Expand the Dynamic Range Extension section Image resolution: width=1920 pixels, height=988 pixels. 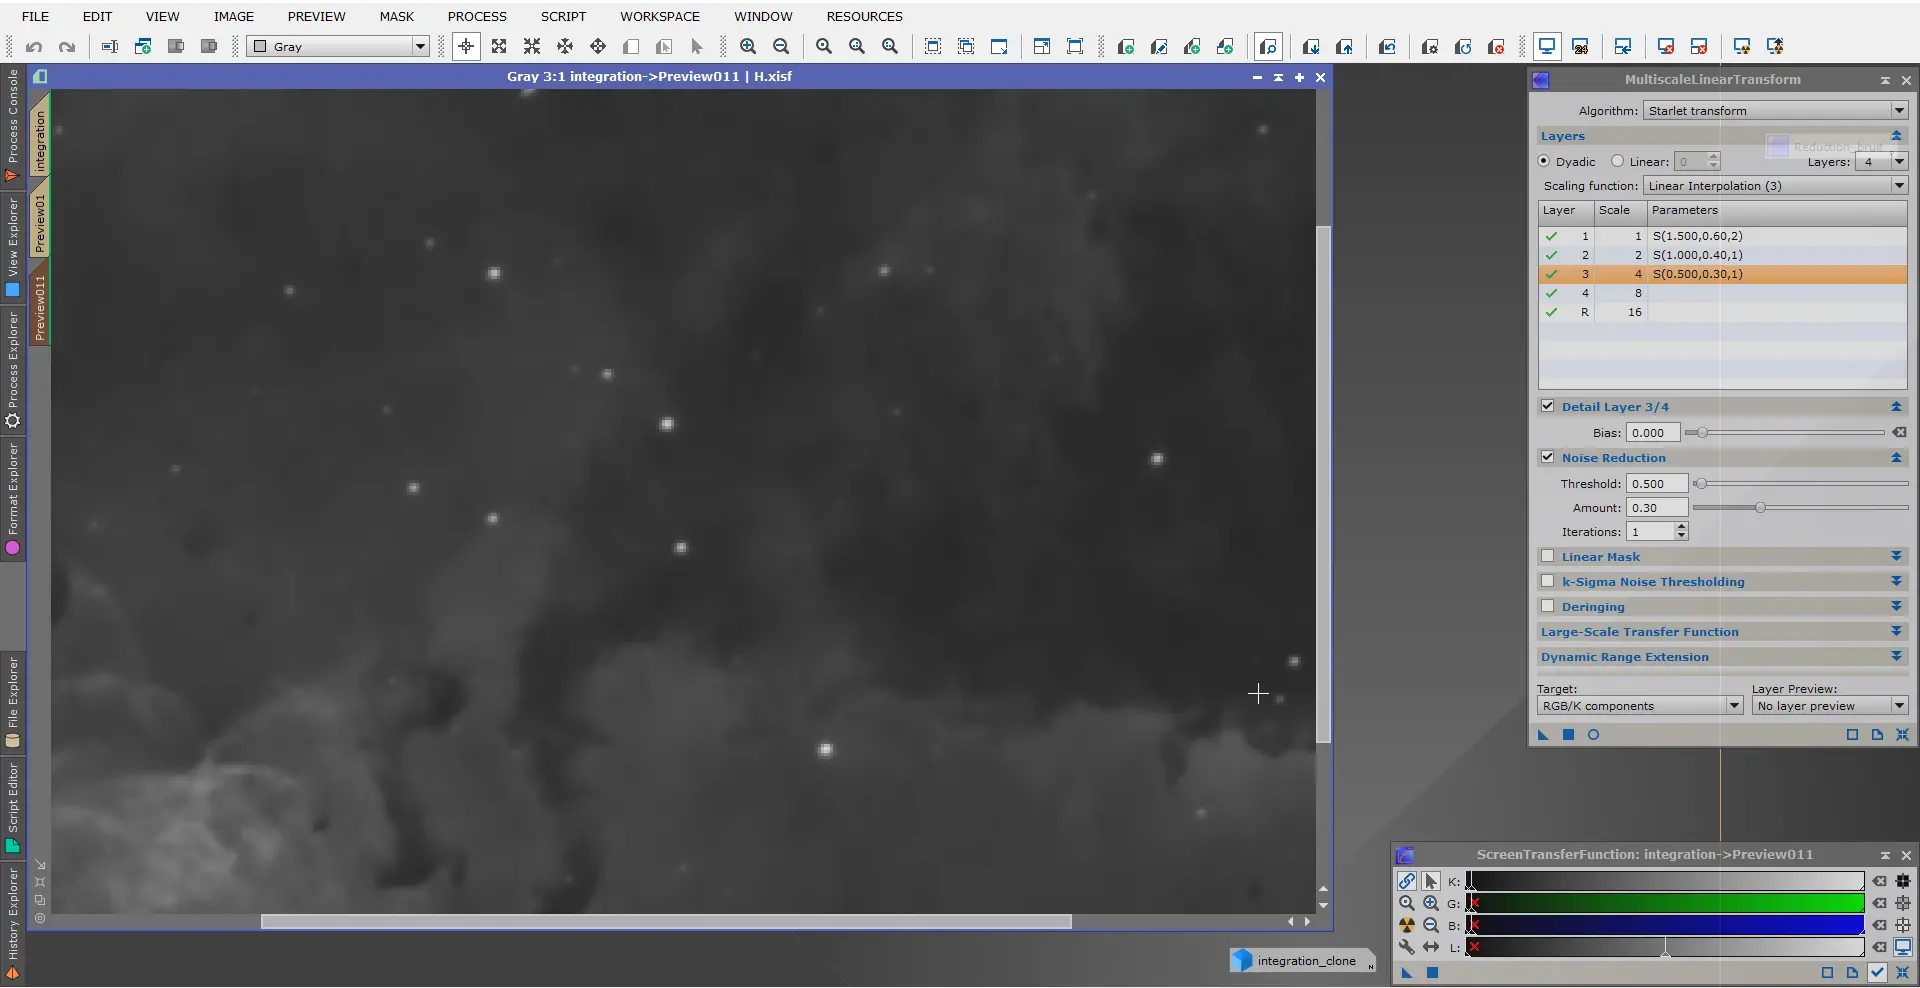coord(1896,656)
